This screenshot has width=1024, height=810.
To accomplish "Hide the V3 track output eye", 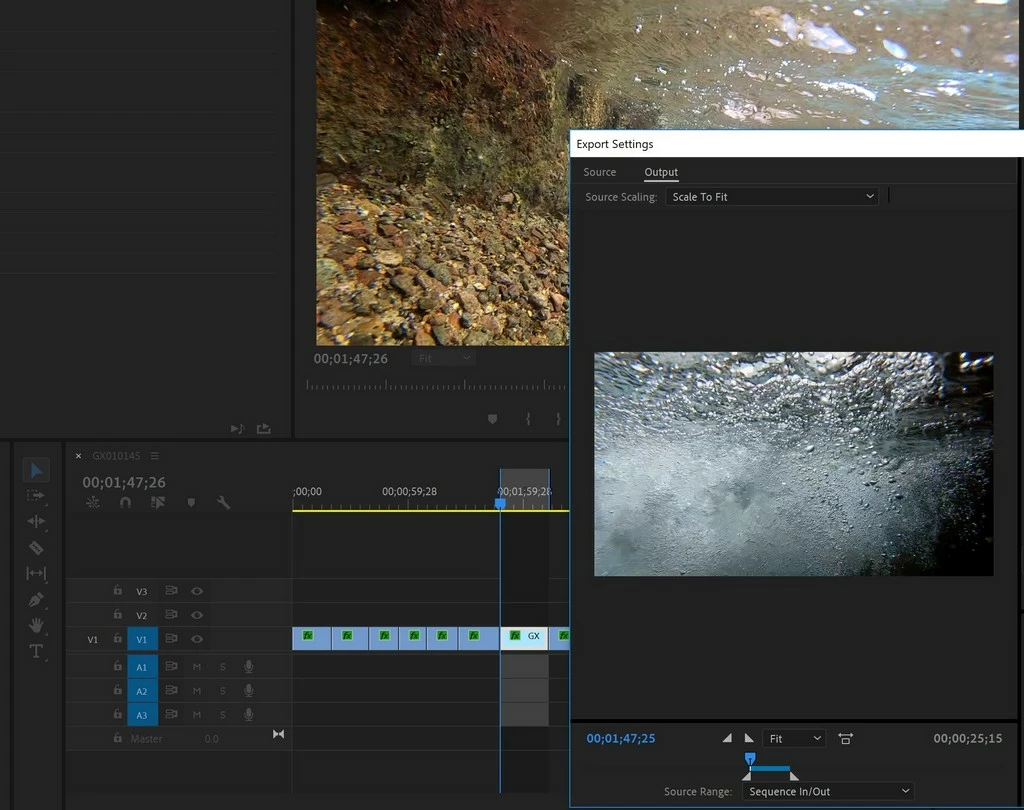I will pyautogui.click(x=197, y=591).
